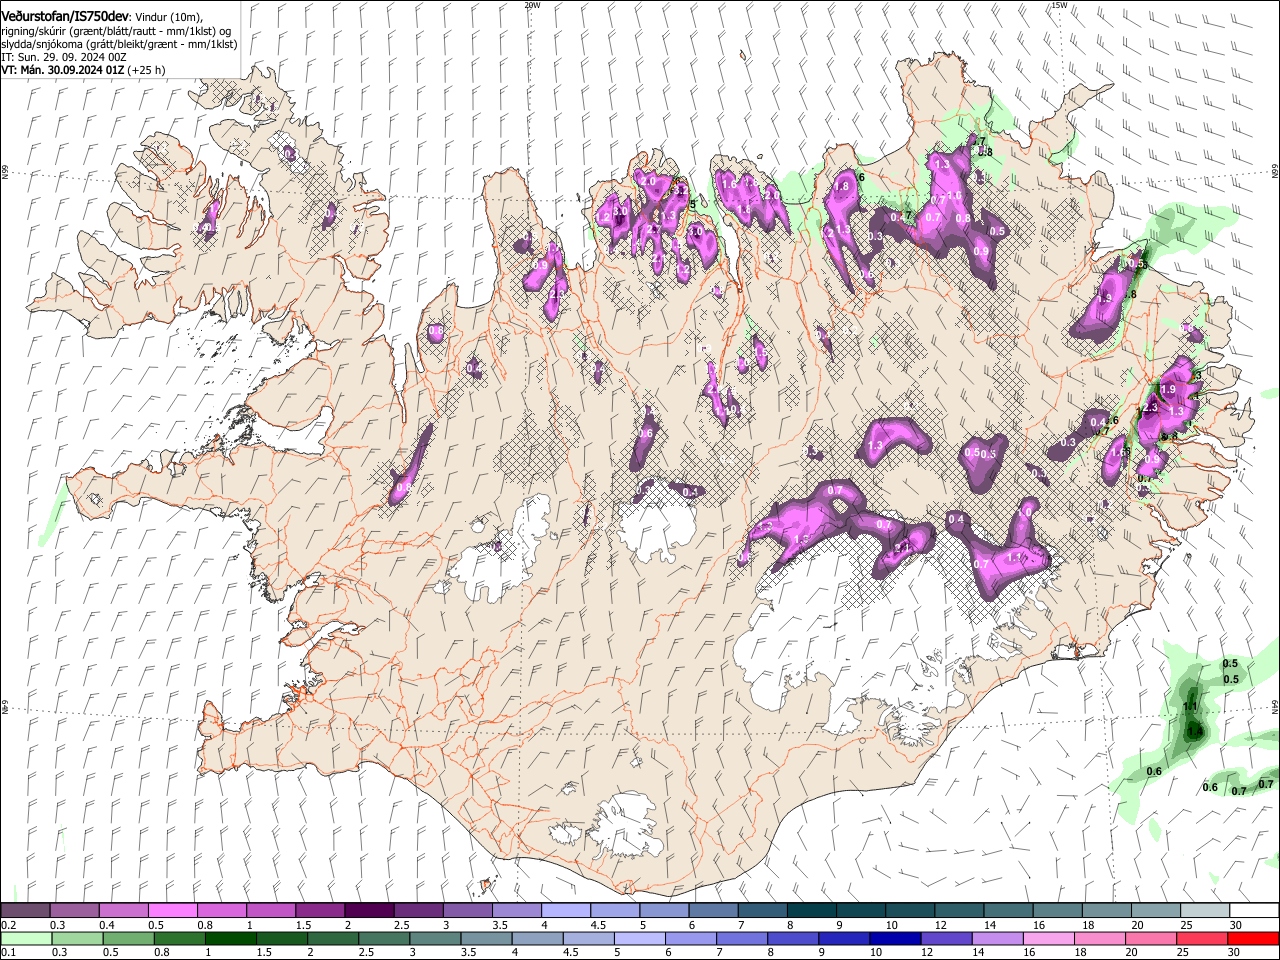Pick the white 30 swatch ending the snow scale

[x=1254, y=910]
